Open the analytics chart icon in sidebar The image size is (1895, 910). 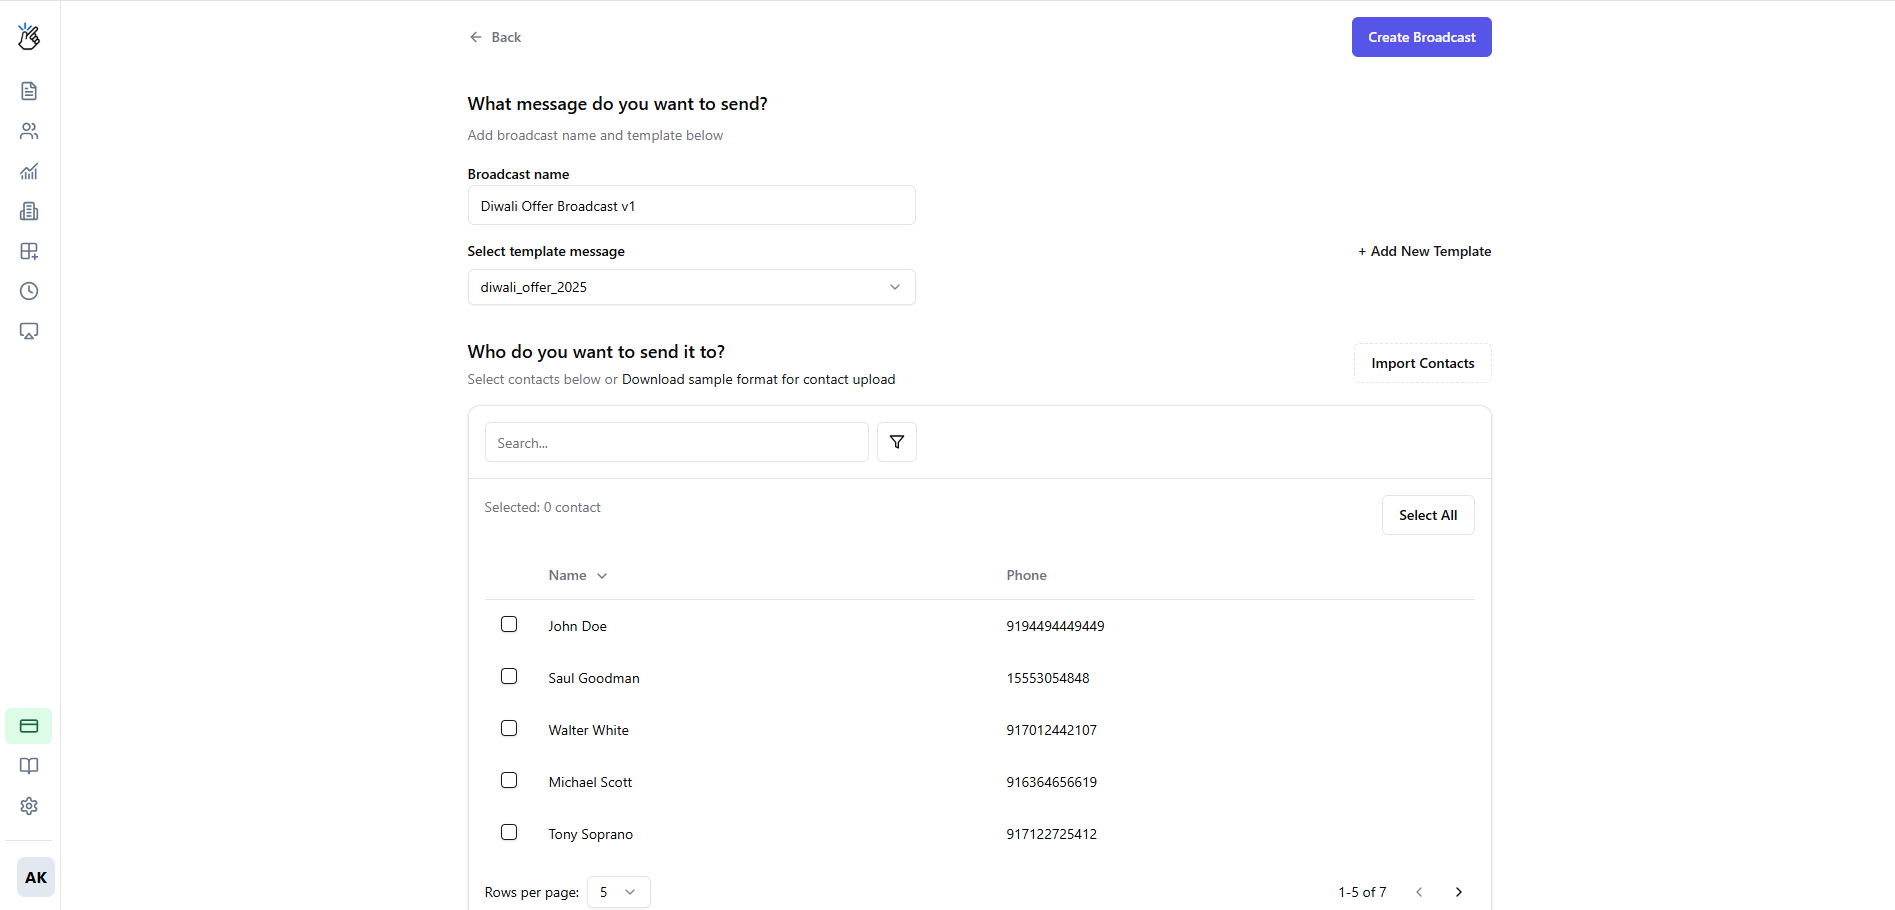point(29,171)
